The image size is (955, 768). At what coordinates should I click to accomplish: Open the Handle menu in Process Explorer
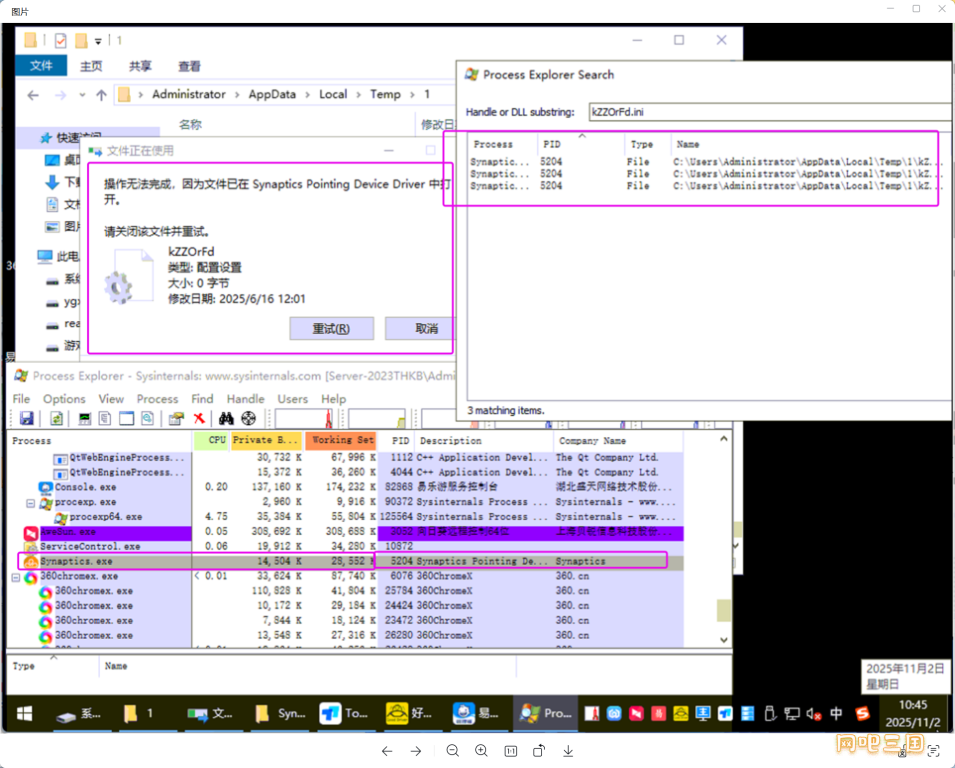(x=245, y=399)
